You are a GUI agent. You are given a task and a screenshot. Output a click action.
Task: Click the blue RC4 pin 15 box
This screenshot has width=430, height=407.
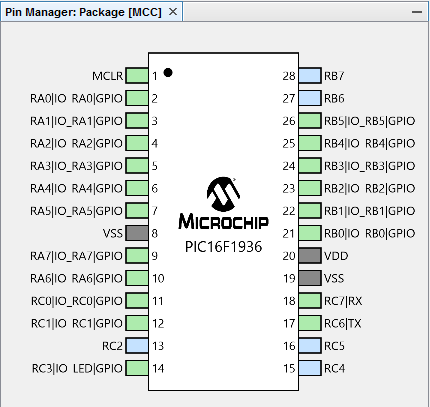310,368
